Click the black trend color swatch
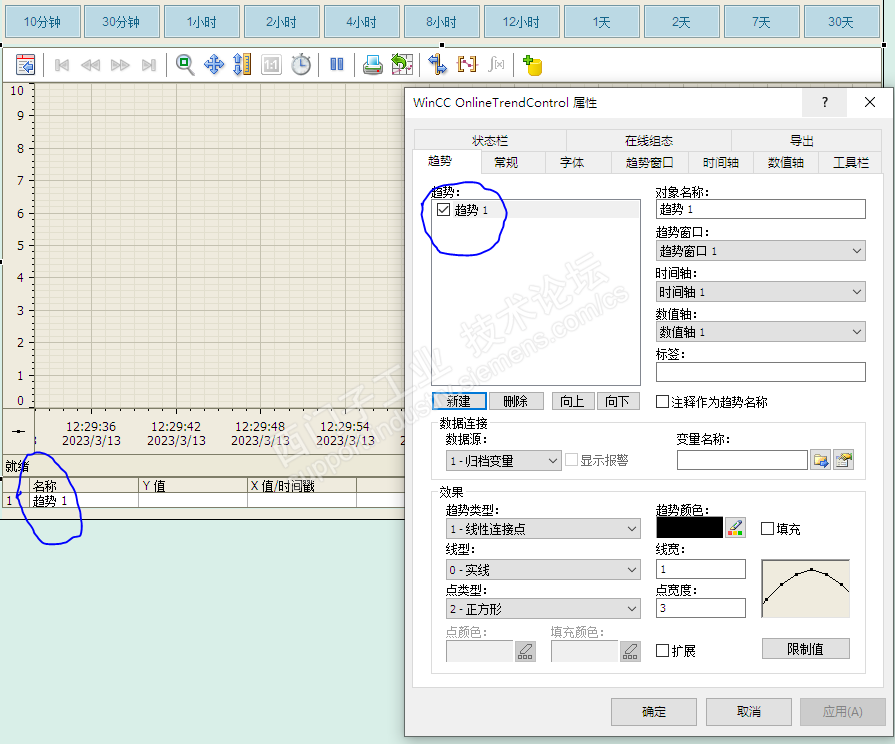Image resolution: width=895 pixels, height=744 pixels. pyautogui.click(x=689, y=528)
